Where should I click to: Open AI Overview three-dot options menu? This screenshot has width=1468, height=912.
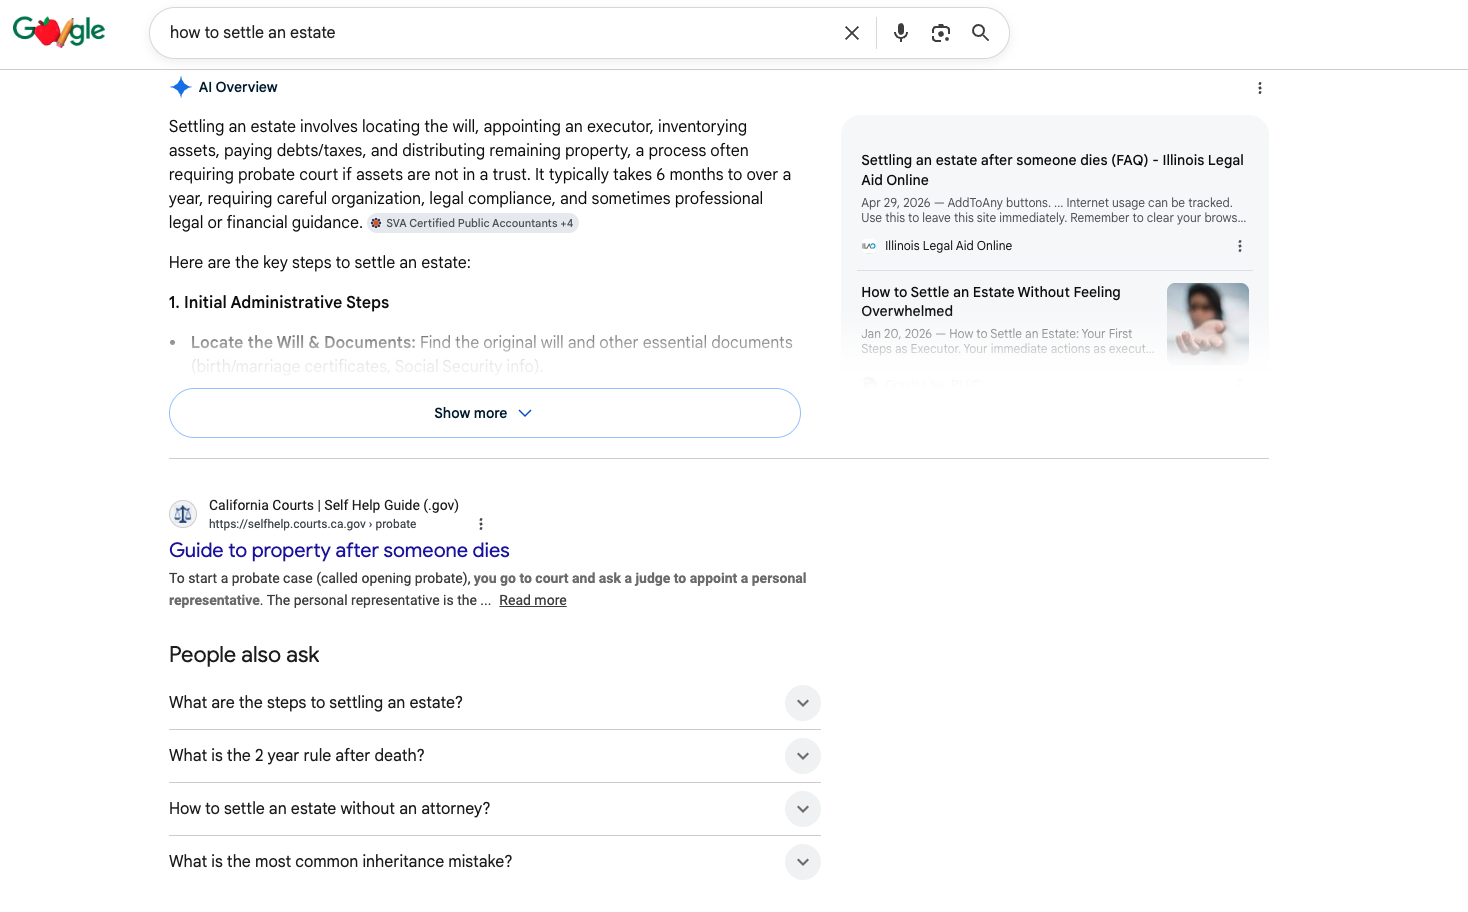pos(1260,88)
